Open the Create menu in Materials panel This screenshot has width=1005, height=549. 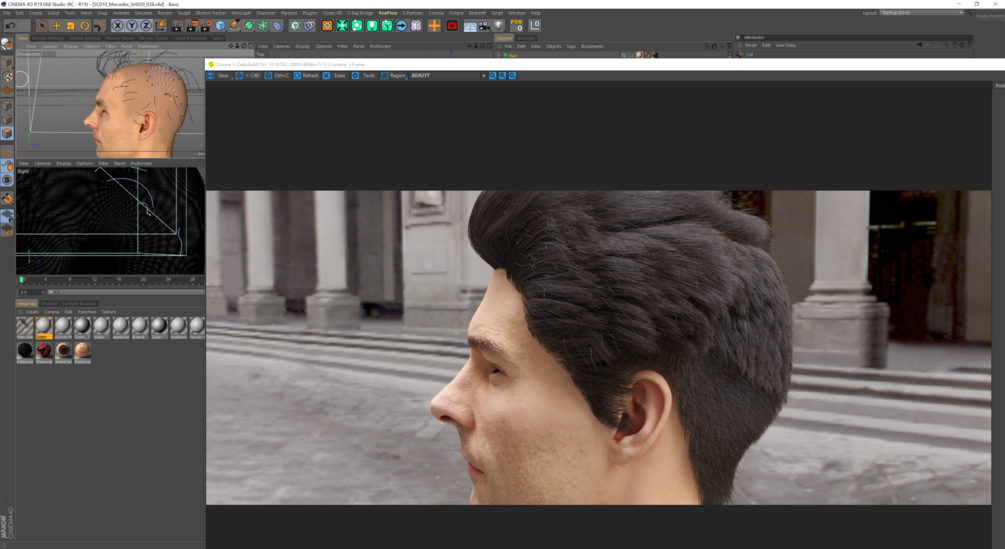coord(32,312)
